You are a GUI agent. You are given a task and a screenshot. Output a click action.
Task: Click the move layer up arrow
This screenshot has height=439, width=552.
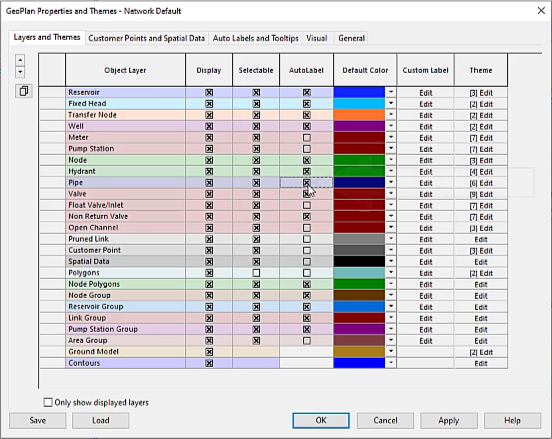(x=20, y=60)
